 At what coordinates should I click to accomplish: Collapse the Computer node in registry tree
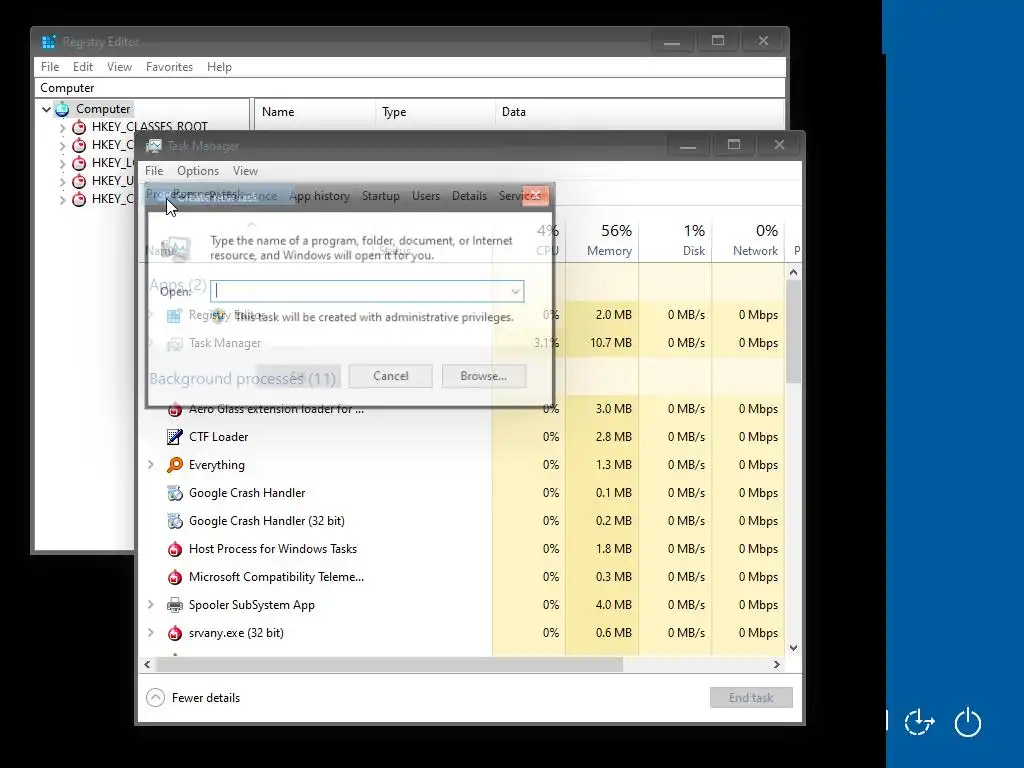46,109
